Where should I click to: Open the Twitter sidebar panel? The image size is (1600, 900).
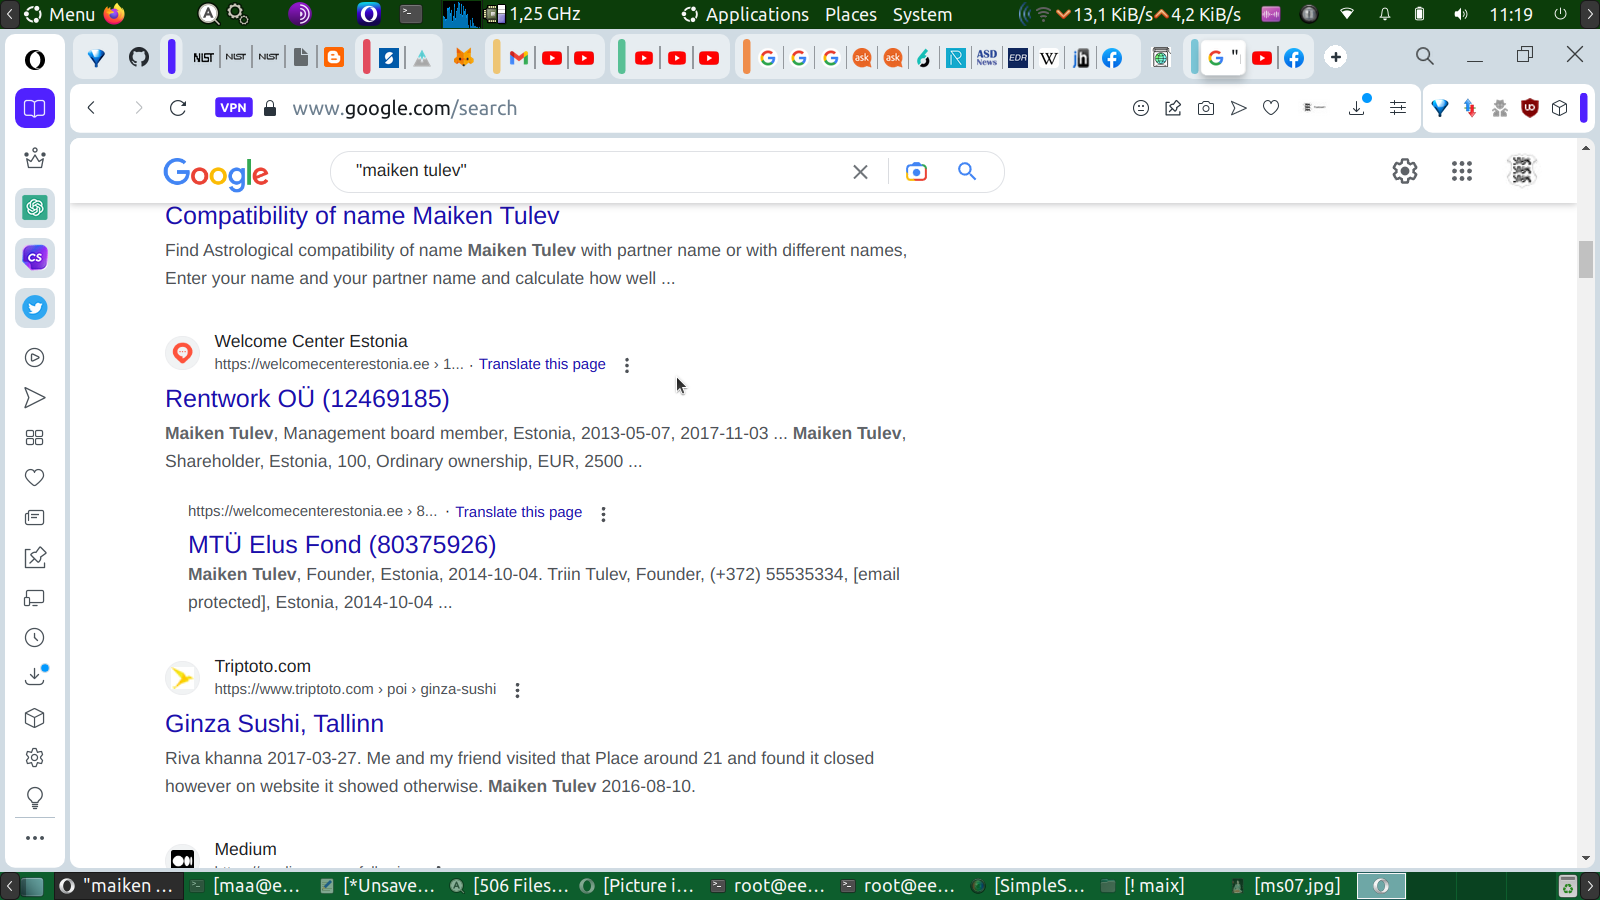(x=35, y=308)
